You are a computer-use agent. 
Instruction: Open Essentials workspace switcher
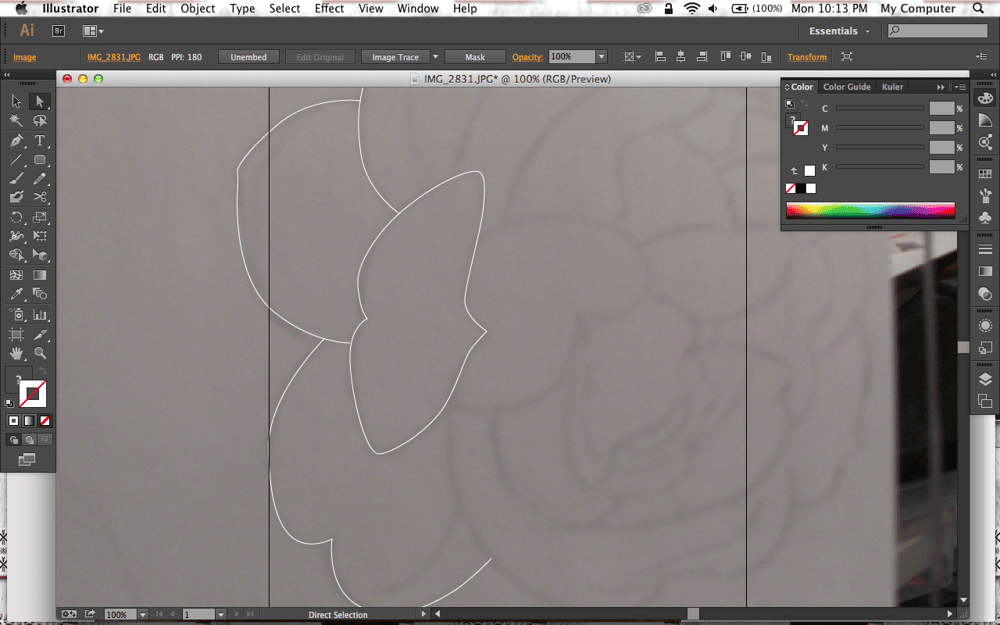point(838,31)
